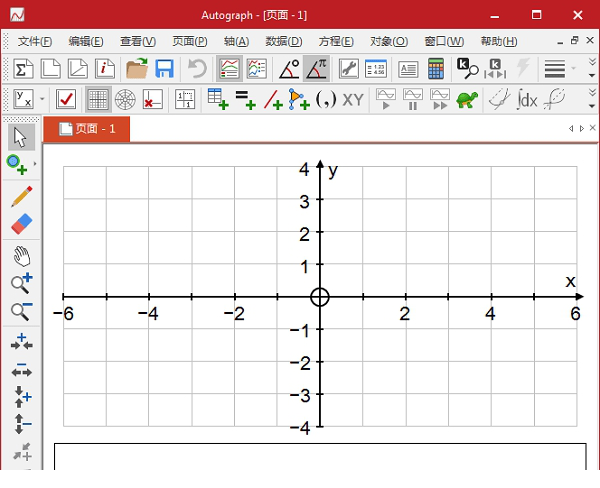
Task: Open the 对象(O) menu
Action: pyautogui.click(x=389, y=41)
